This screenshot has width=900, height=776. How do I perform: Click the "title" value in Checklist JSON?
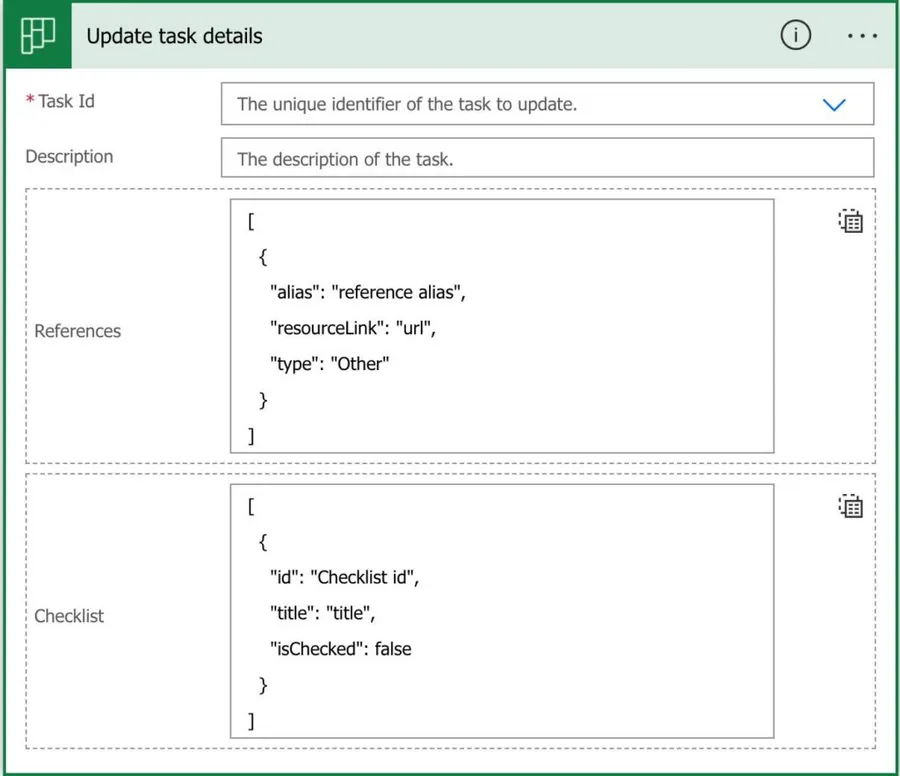tap(350, 613)
